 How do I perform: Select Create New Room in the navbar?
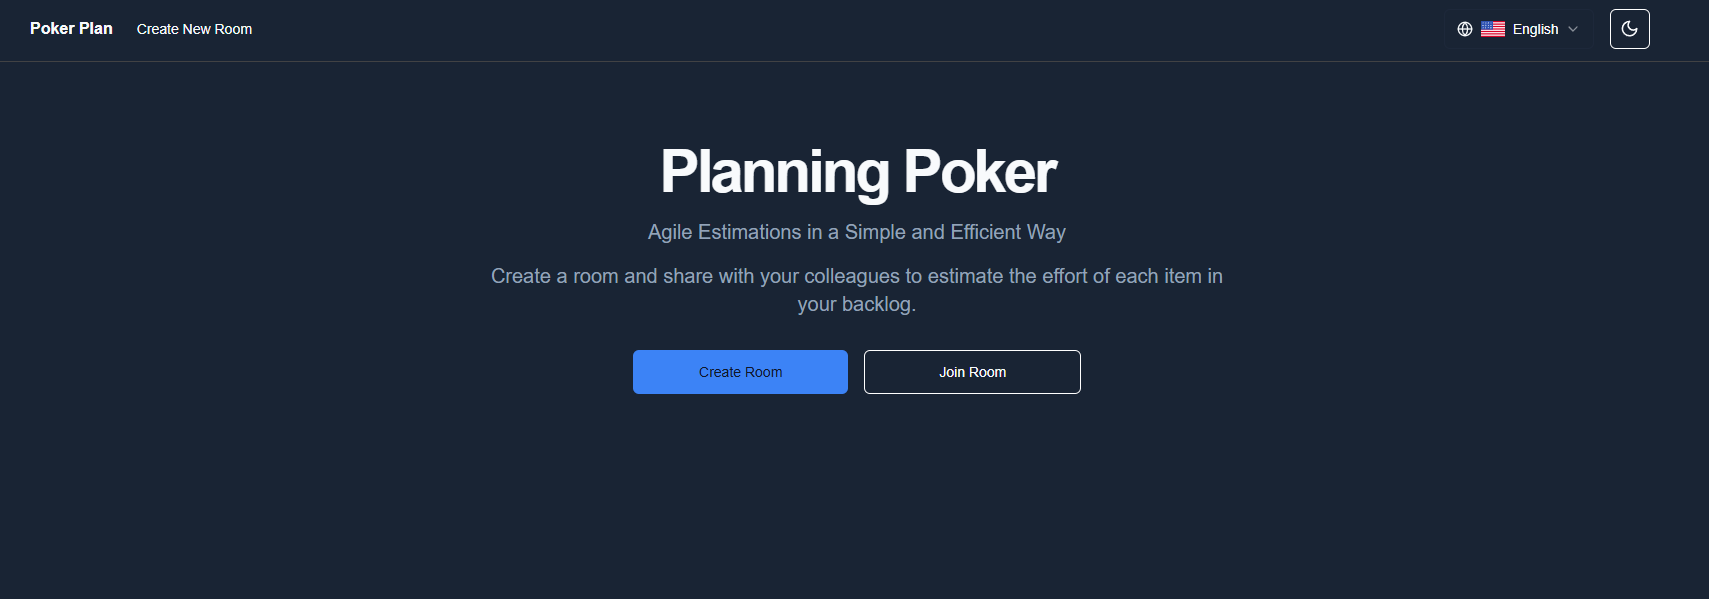[194, 29]
